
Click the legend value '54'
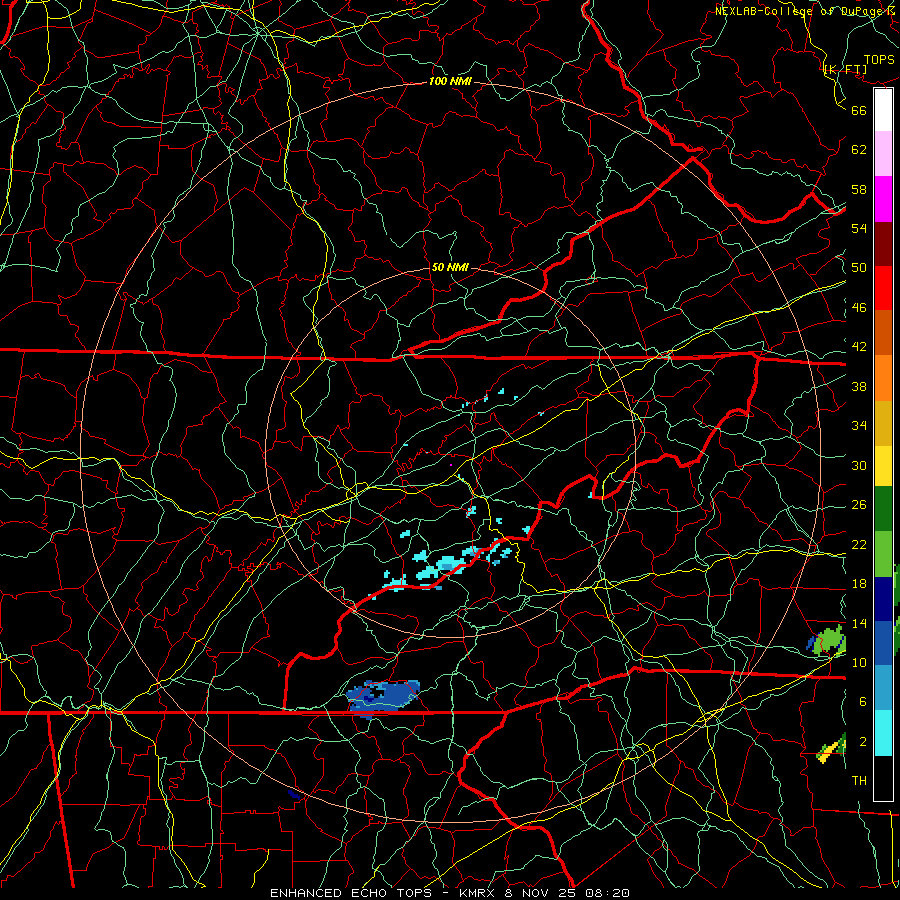[x=859, y=228]
